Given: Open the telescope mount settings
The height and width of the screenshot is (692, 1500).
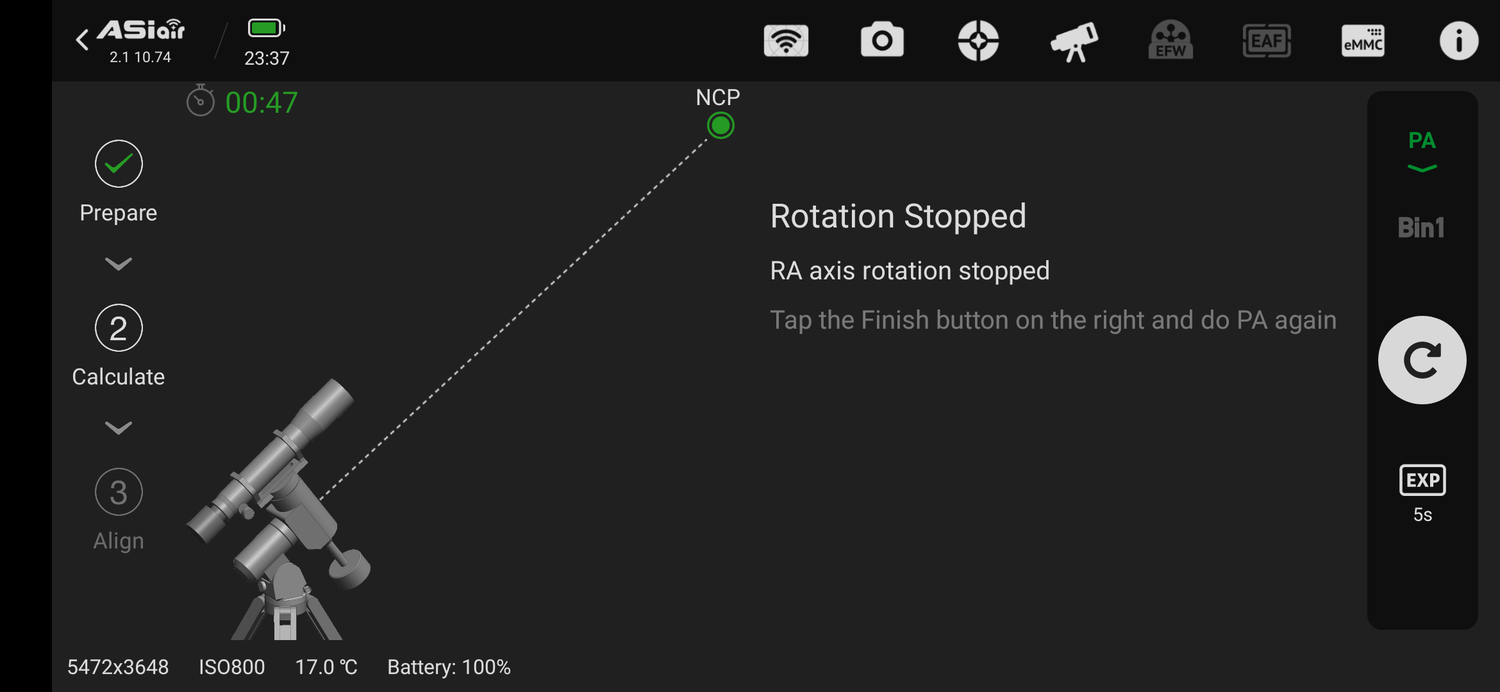Looking at the screenshot, I should tap(1074, 40).
